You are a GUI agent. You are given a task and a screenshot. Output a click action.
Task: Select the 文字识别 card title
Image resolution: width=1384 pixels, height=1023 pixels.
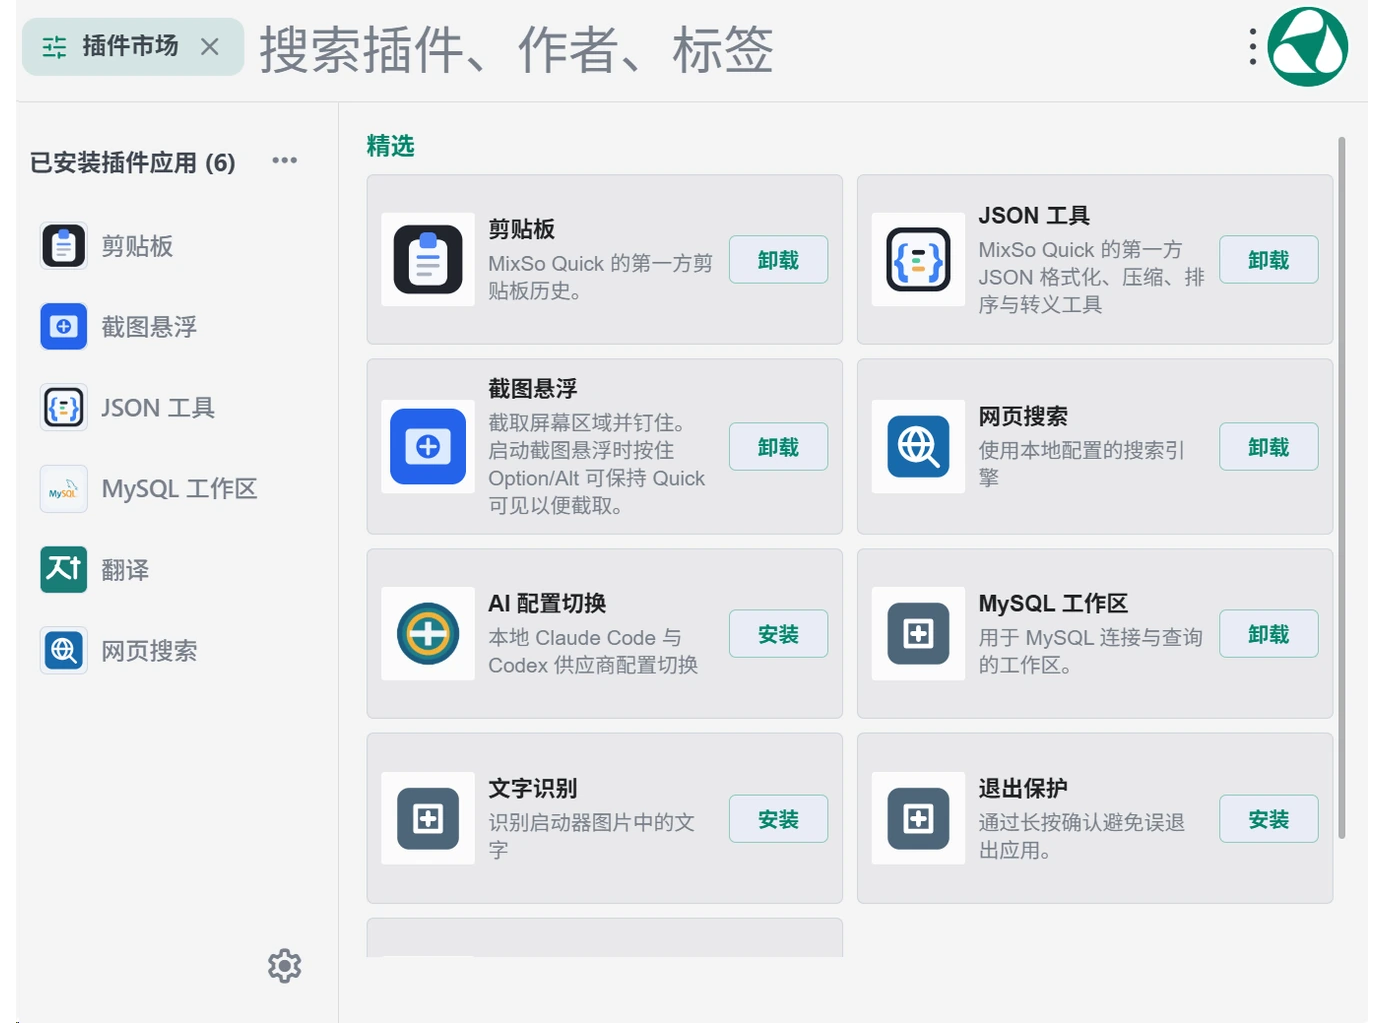tap(532, 788)
